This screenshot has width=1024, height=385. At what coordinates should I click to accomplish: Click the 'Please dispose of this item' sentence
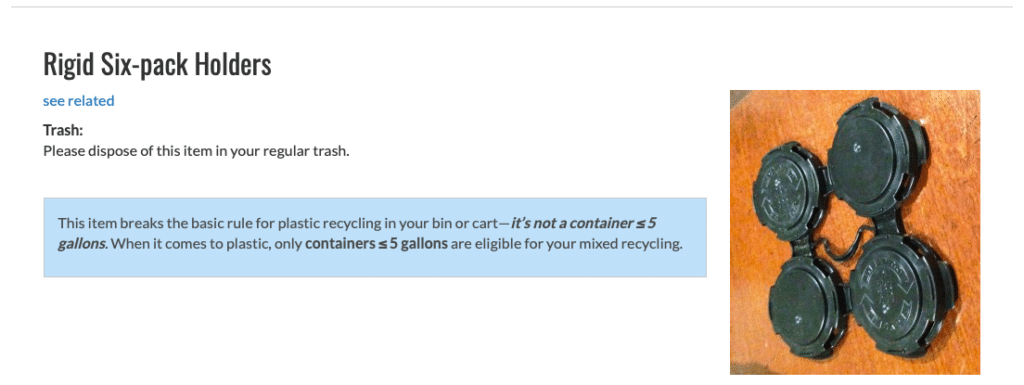[197, 151]
